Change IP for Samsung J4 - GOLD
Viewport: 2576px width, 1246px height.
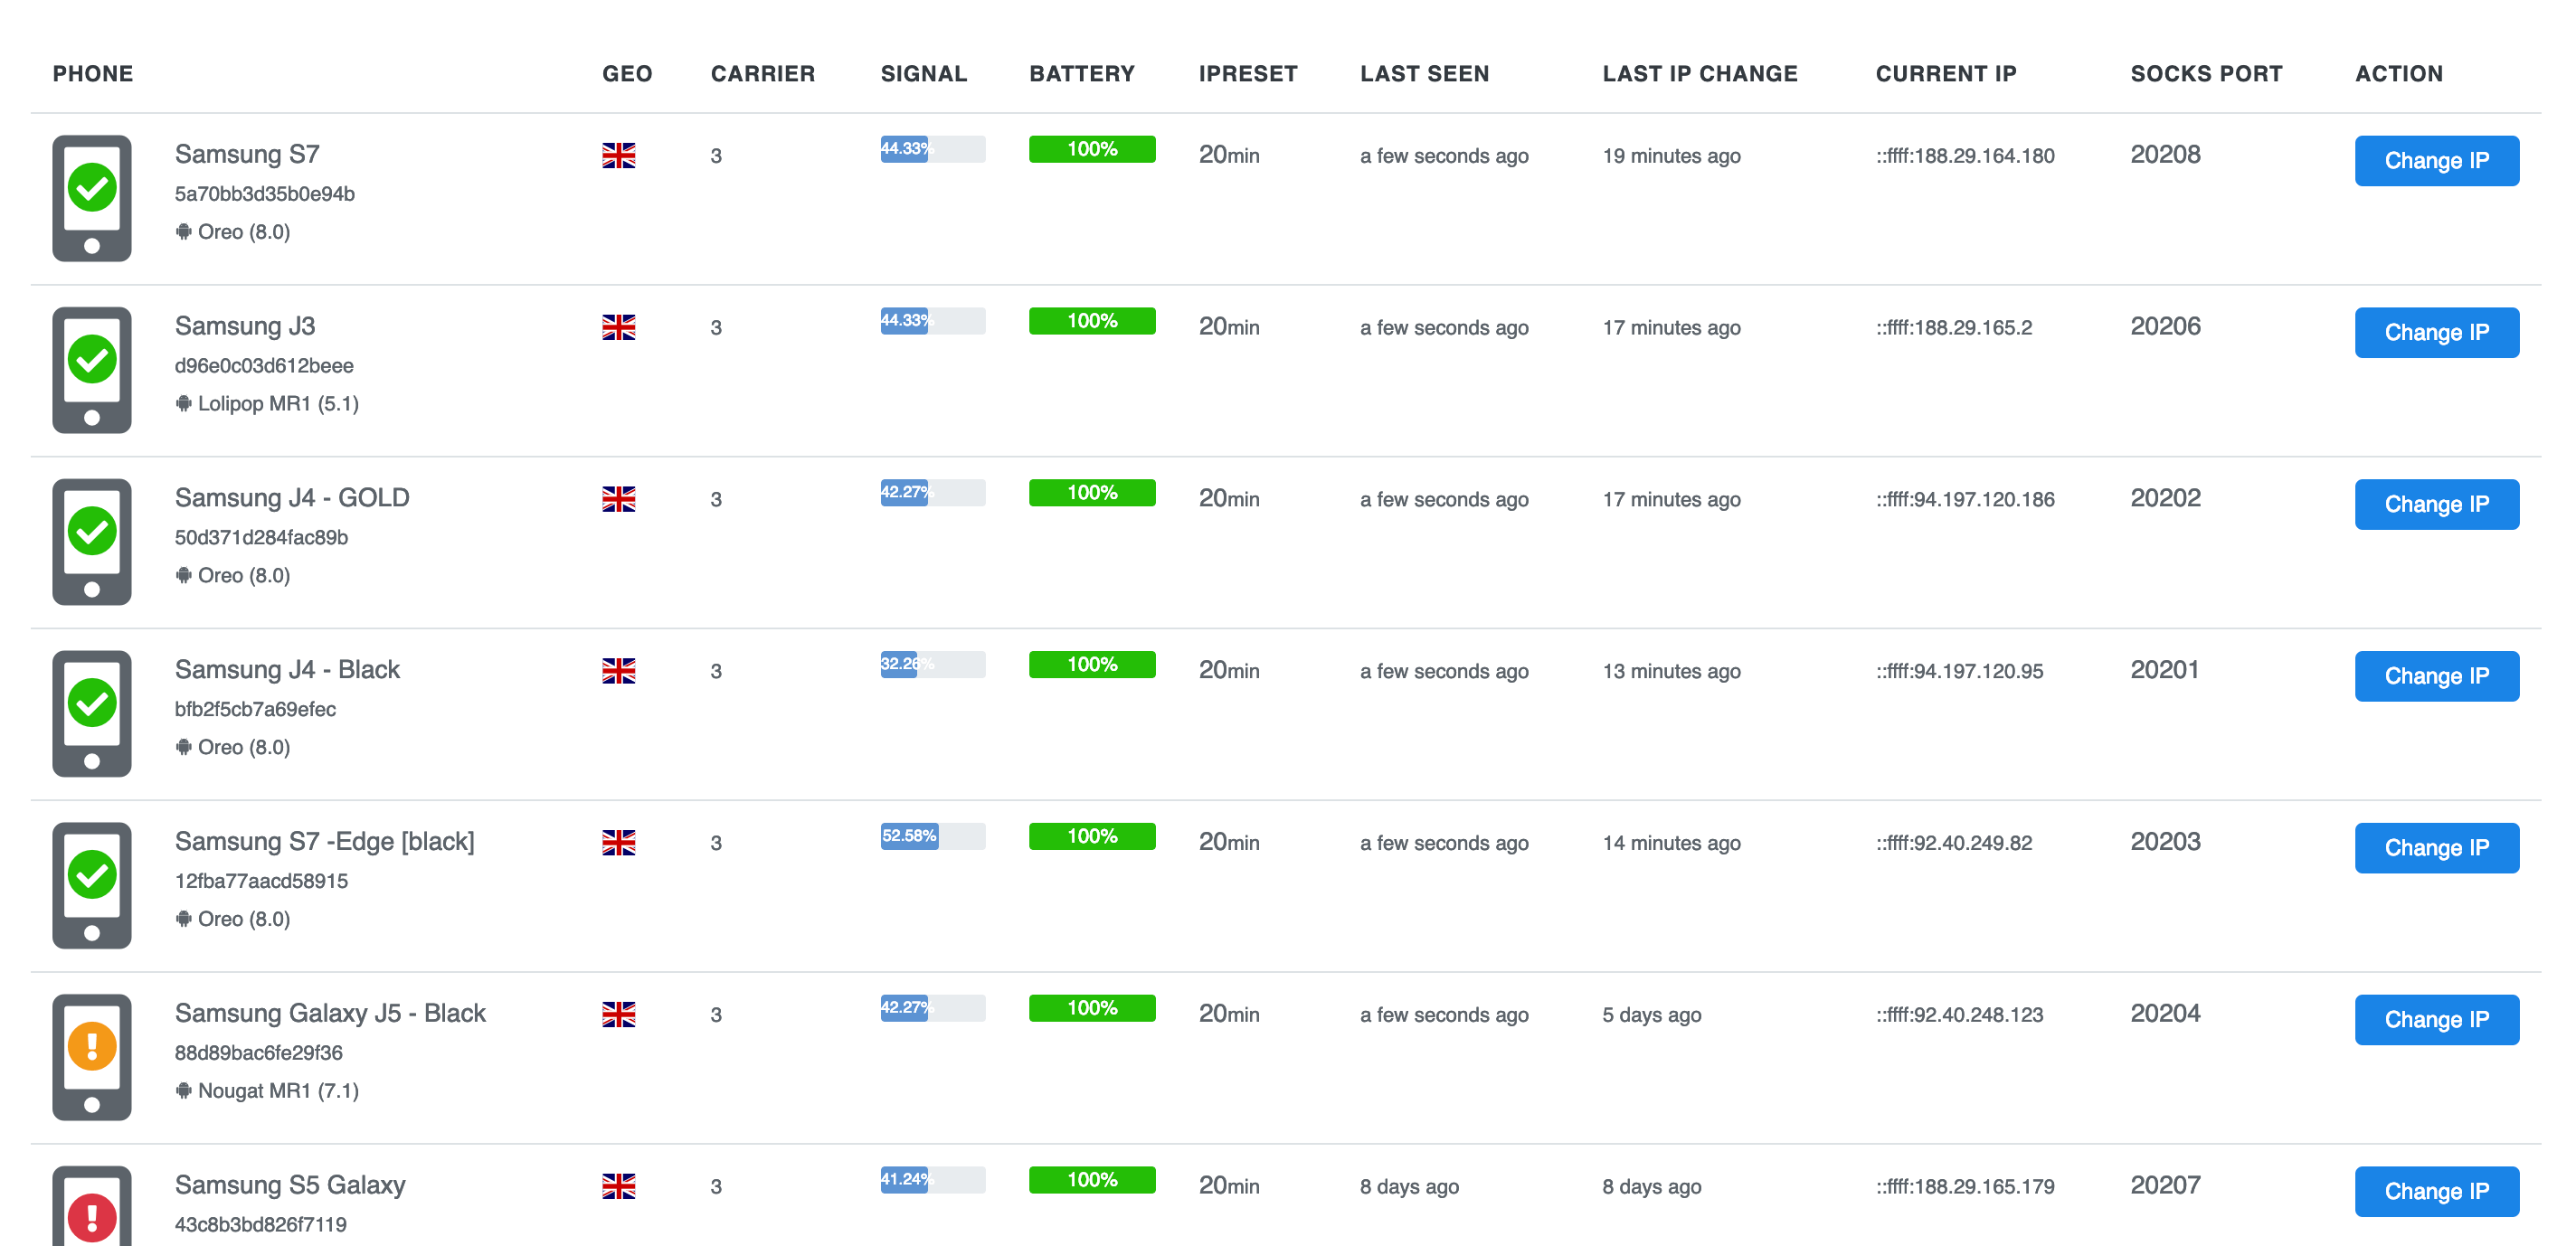(2435, 504)
